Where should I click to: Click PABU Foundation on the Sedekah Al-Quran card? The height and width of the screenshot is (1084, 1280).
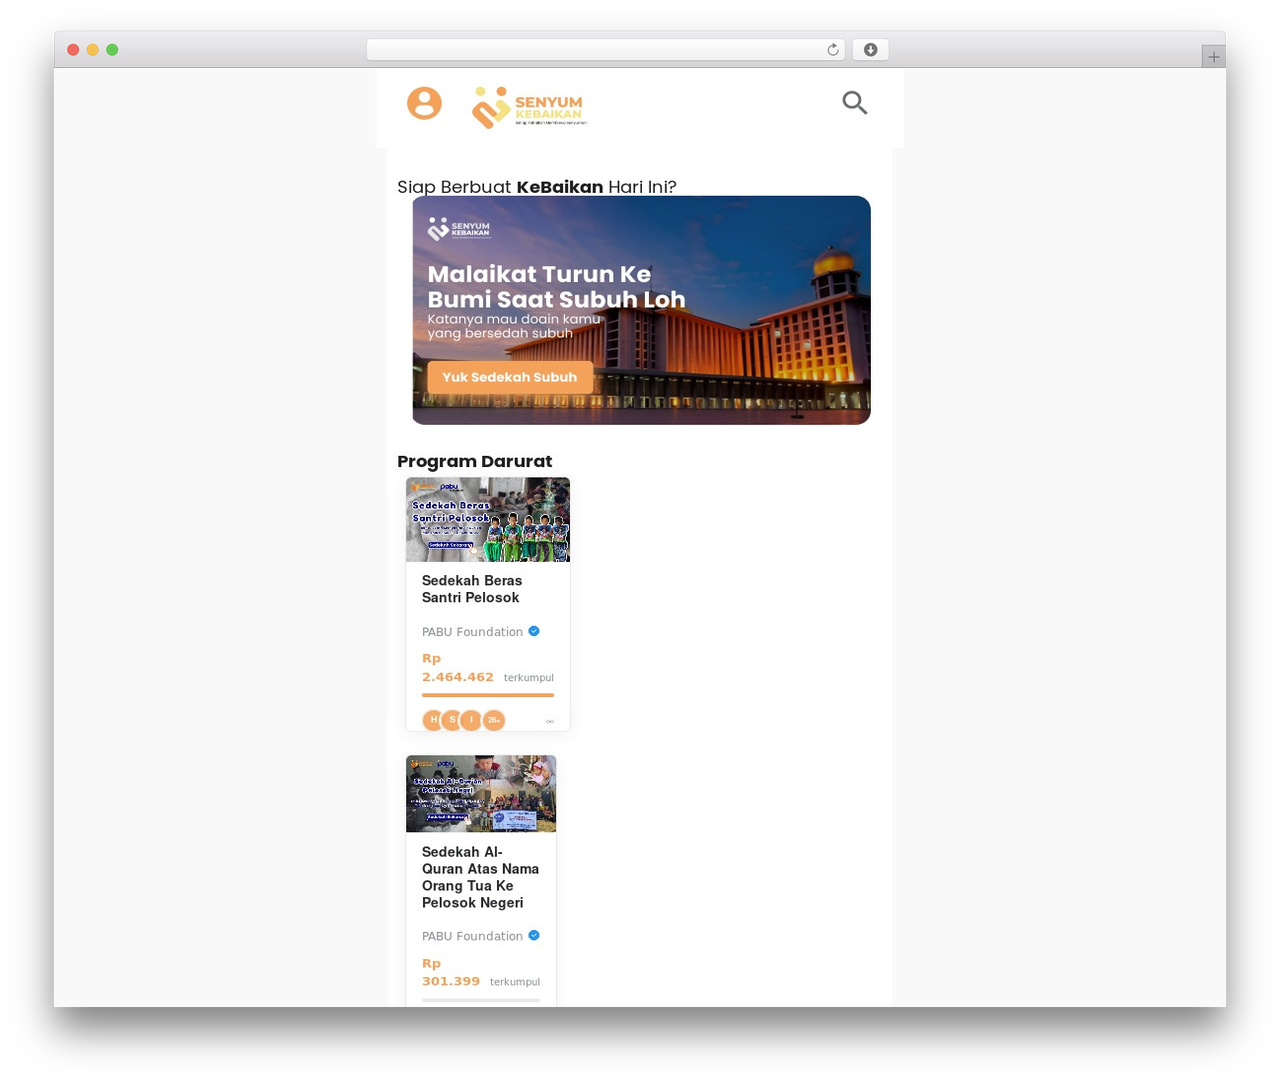click(x=472, y=937)
